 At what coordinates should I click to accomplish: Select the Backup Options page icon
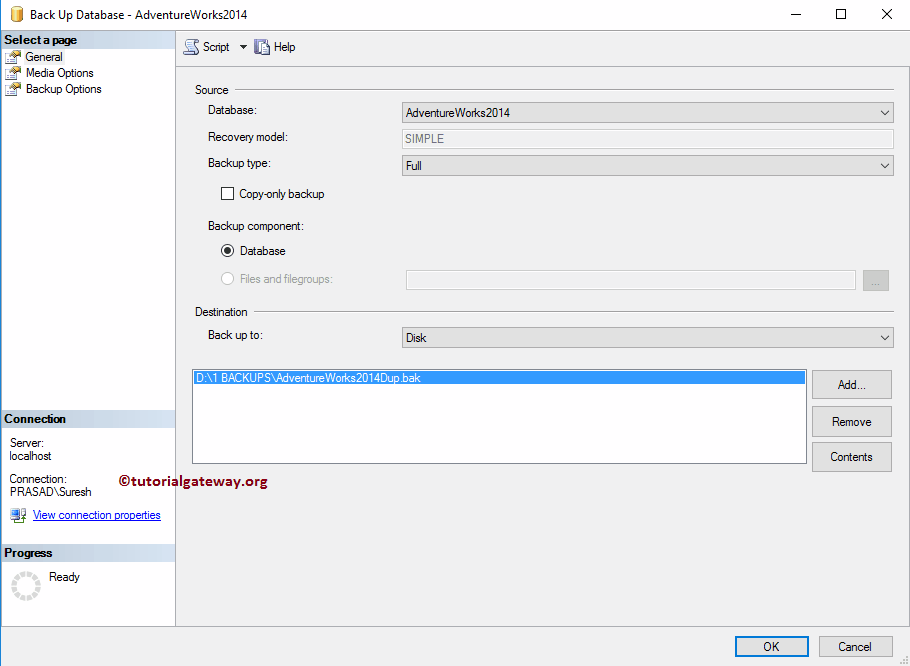13,89
